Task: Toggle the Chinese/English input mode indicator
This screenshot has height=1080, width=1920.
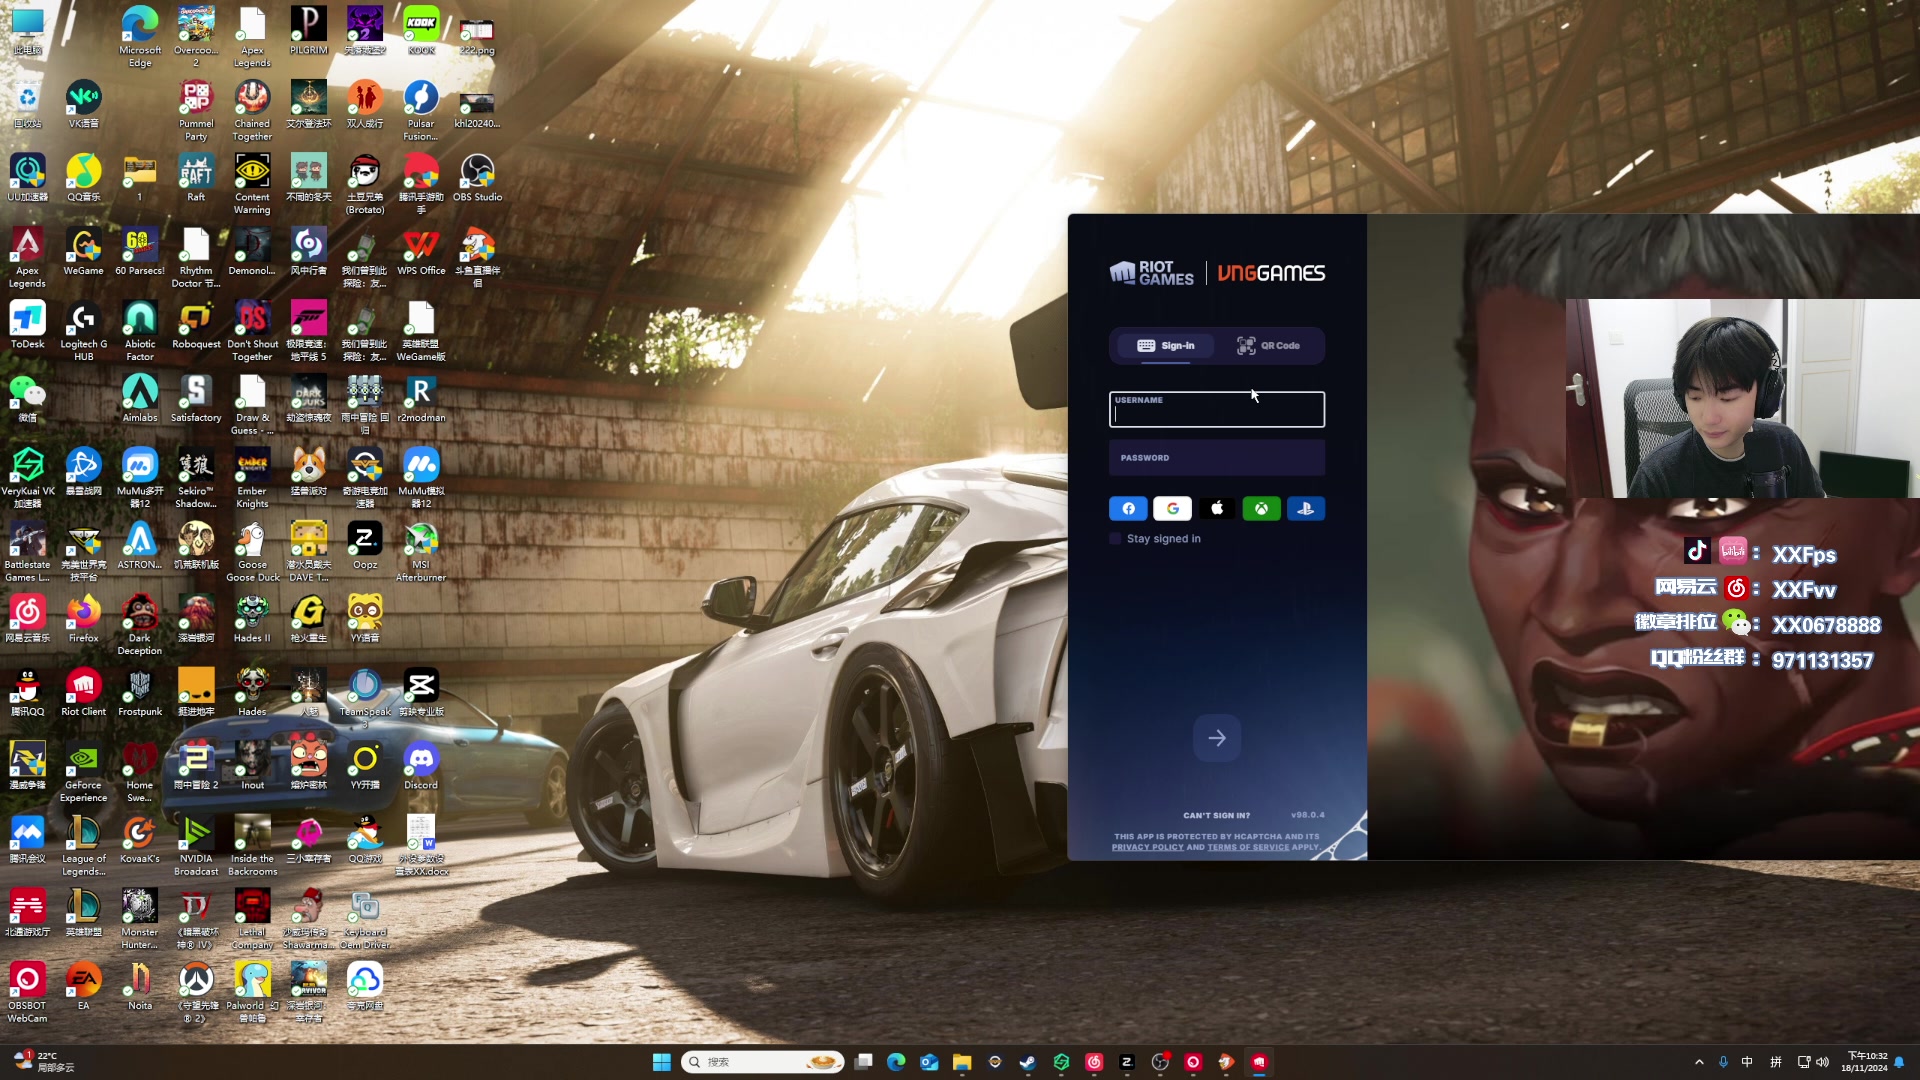Action: 1747,1062
